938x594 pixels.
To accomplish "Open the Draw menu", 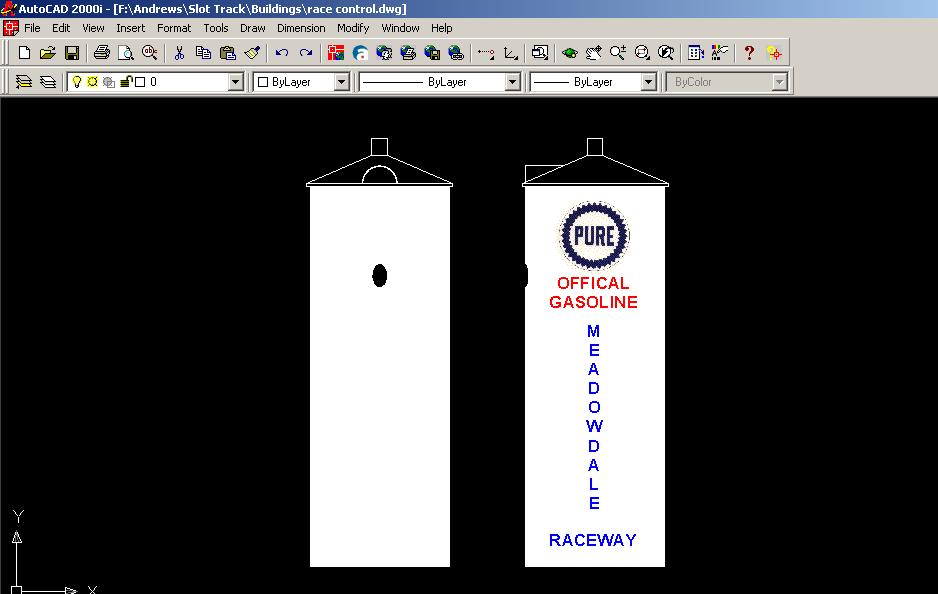I will (252, 28).
